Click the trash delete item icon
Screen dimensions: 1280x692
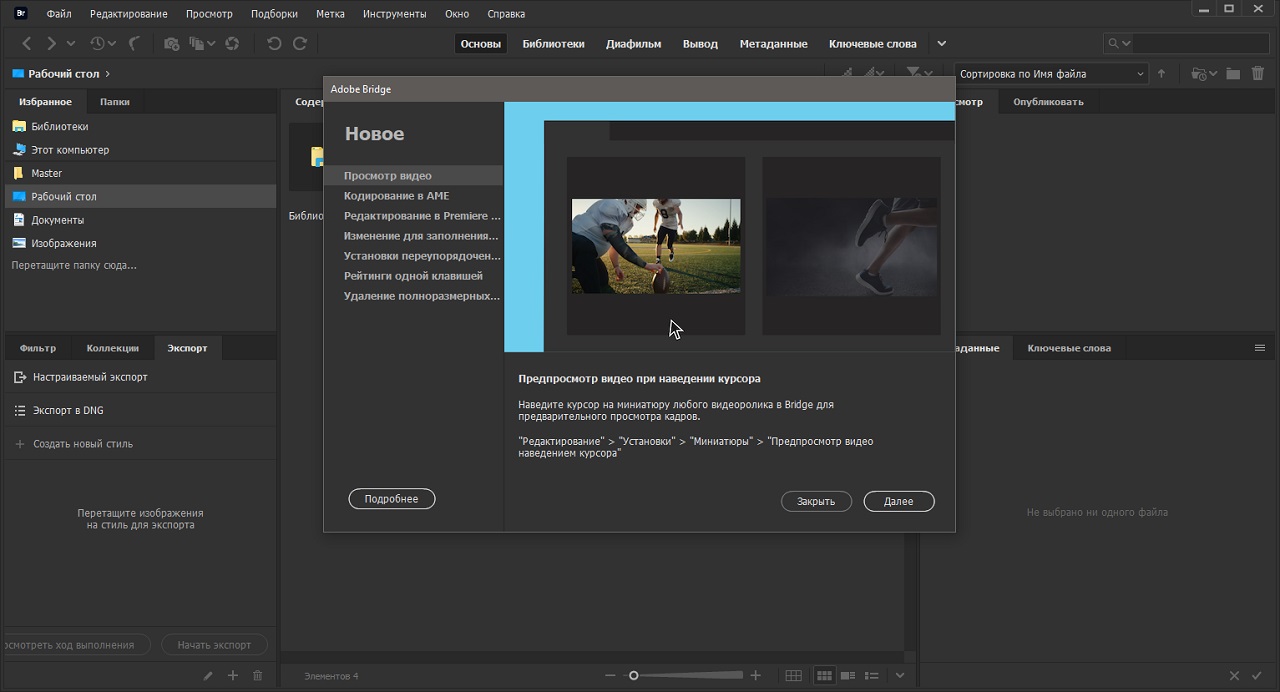click(x=1259, y=74)
